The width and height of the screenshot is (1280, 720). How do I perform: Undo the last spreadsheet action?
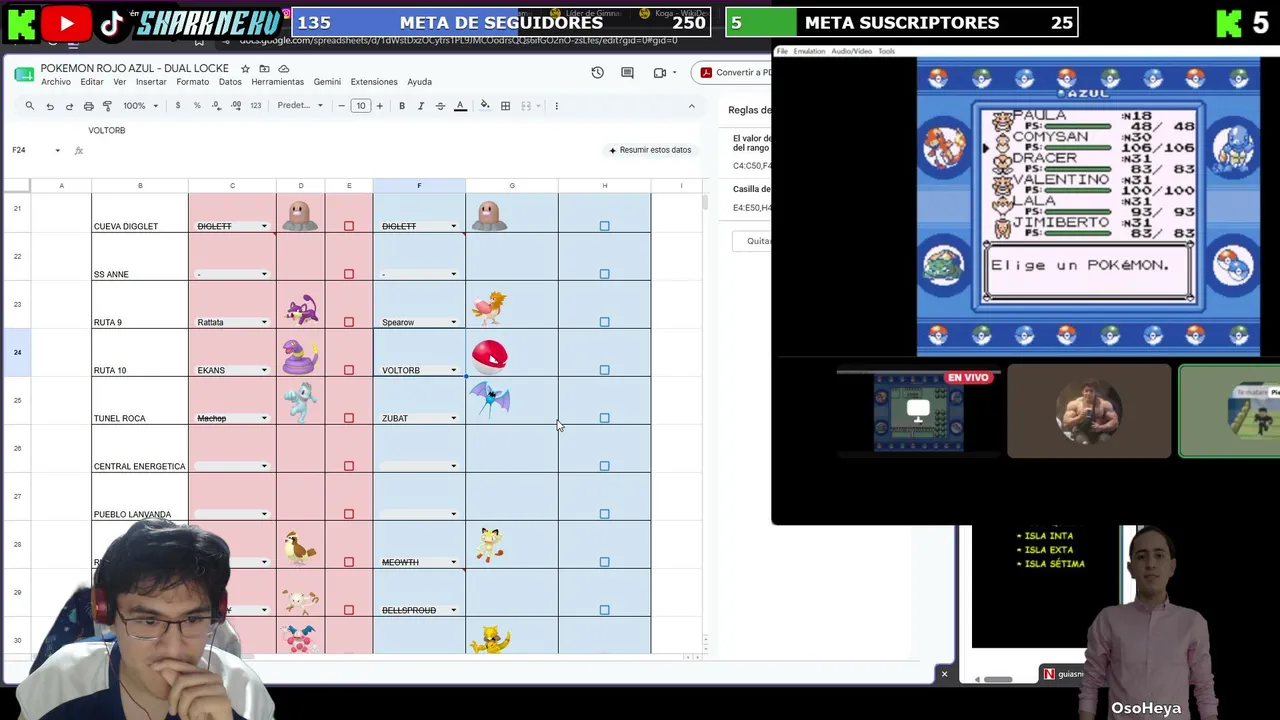pos(50,106)
